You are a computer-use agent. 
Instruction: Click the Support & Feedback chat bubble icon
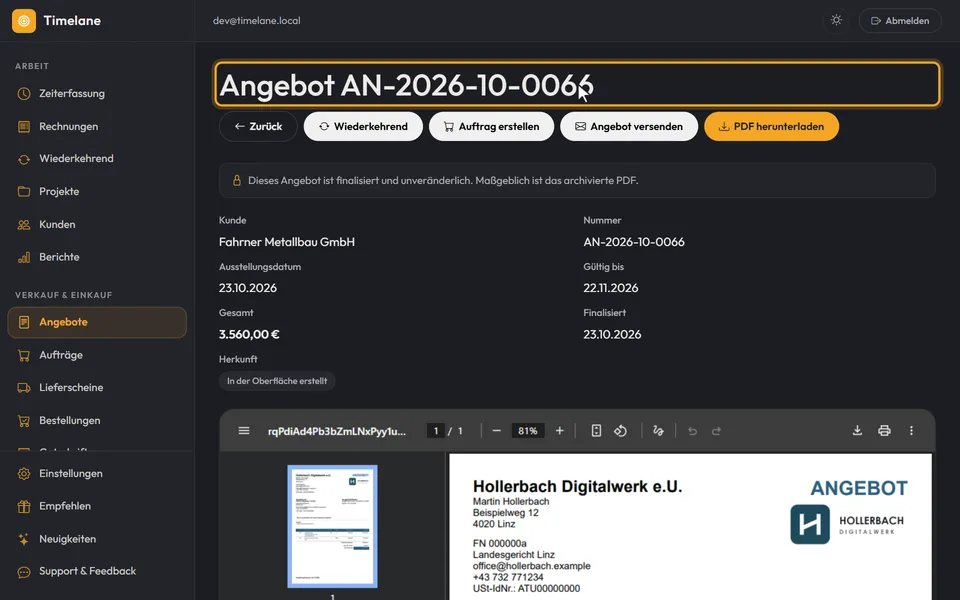(x=24, y=572)
